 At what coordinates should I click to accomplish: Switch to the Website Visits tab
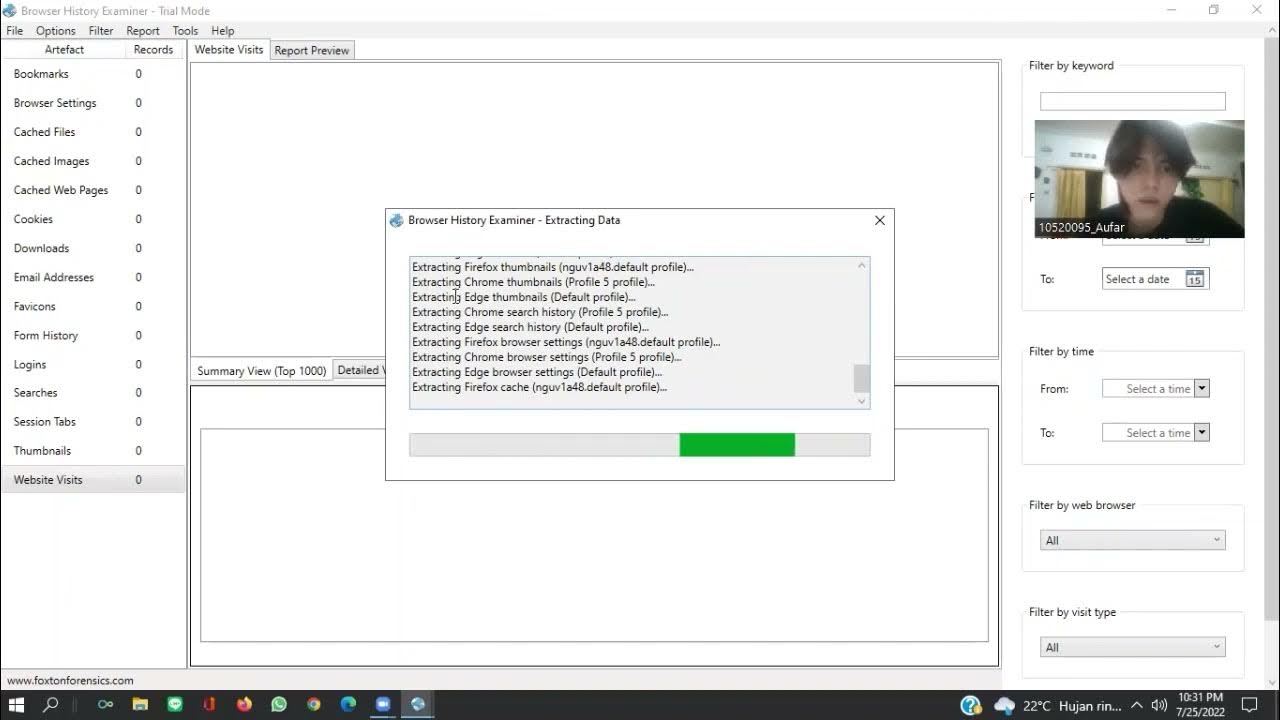coord(229,49)
